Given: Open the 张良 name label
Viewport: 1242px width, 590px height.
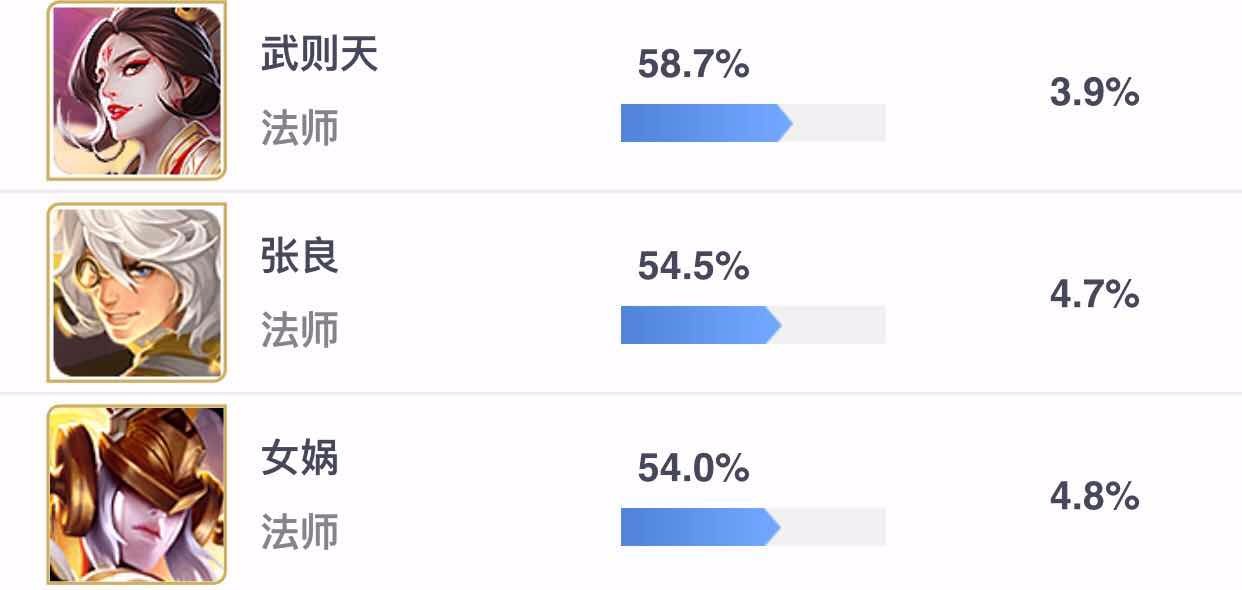Looking at the screenshot, I should click(x=300, y=256).
